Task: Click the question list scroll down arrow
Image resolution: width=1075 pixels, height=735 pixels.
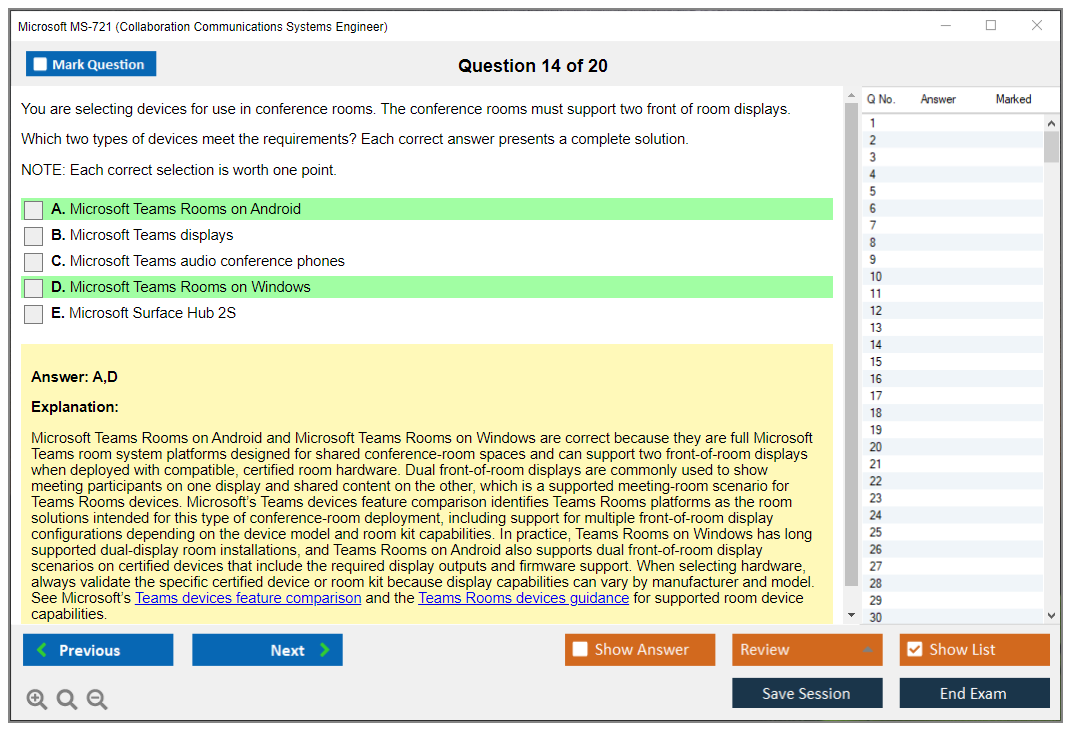Action: tap(1051, 616)
